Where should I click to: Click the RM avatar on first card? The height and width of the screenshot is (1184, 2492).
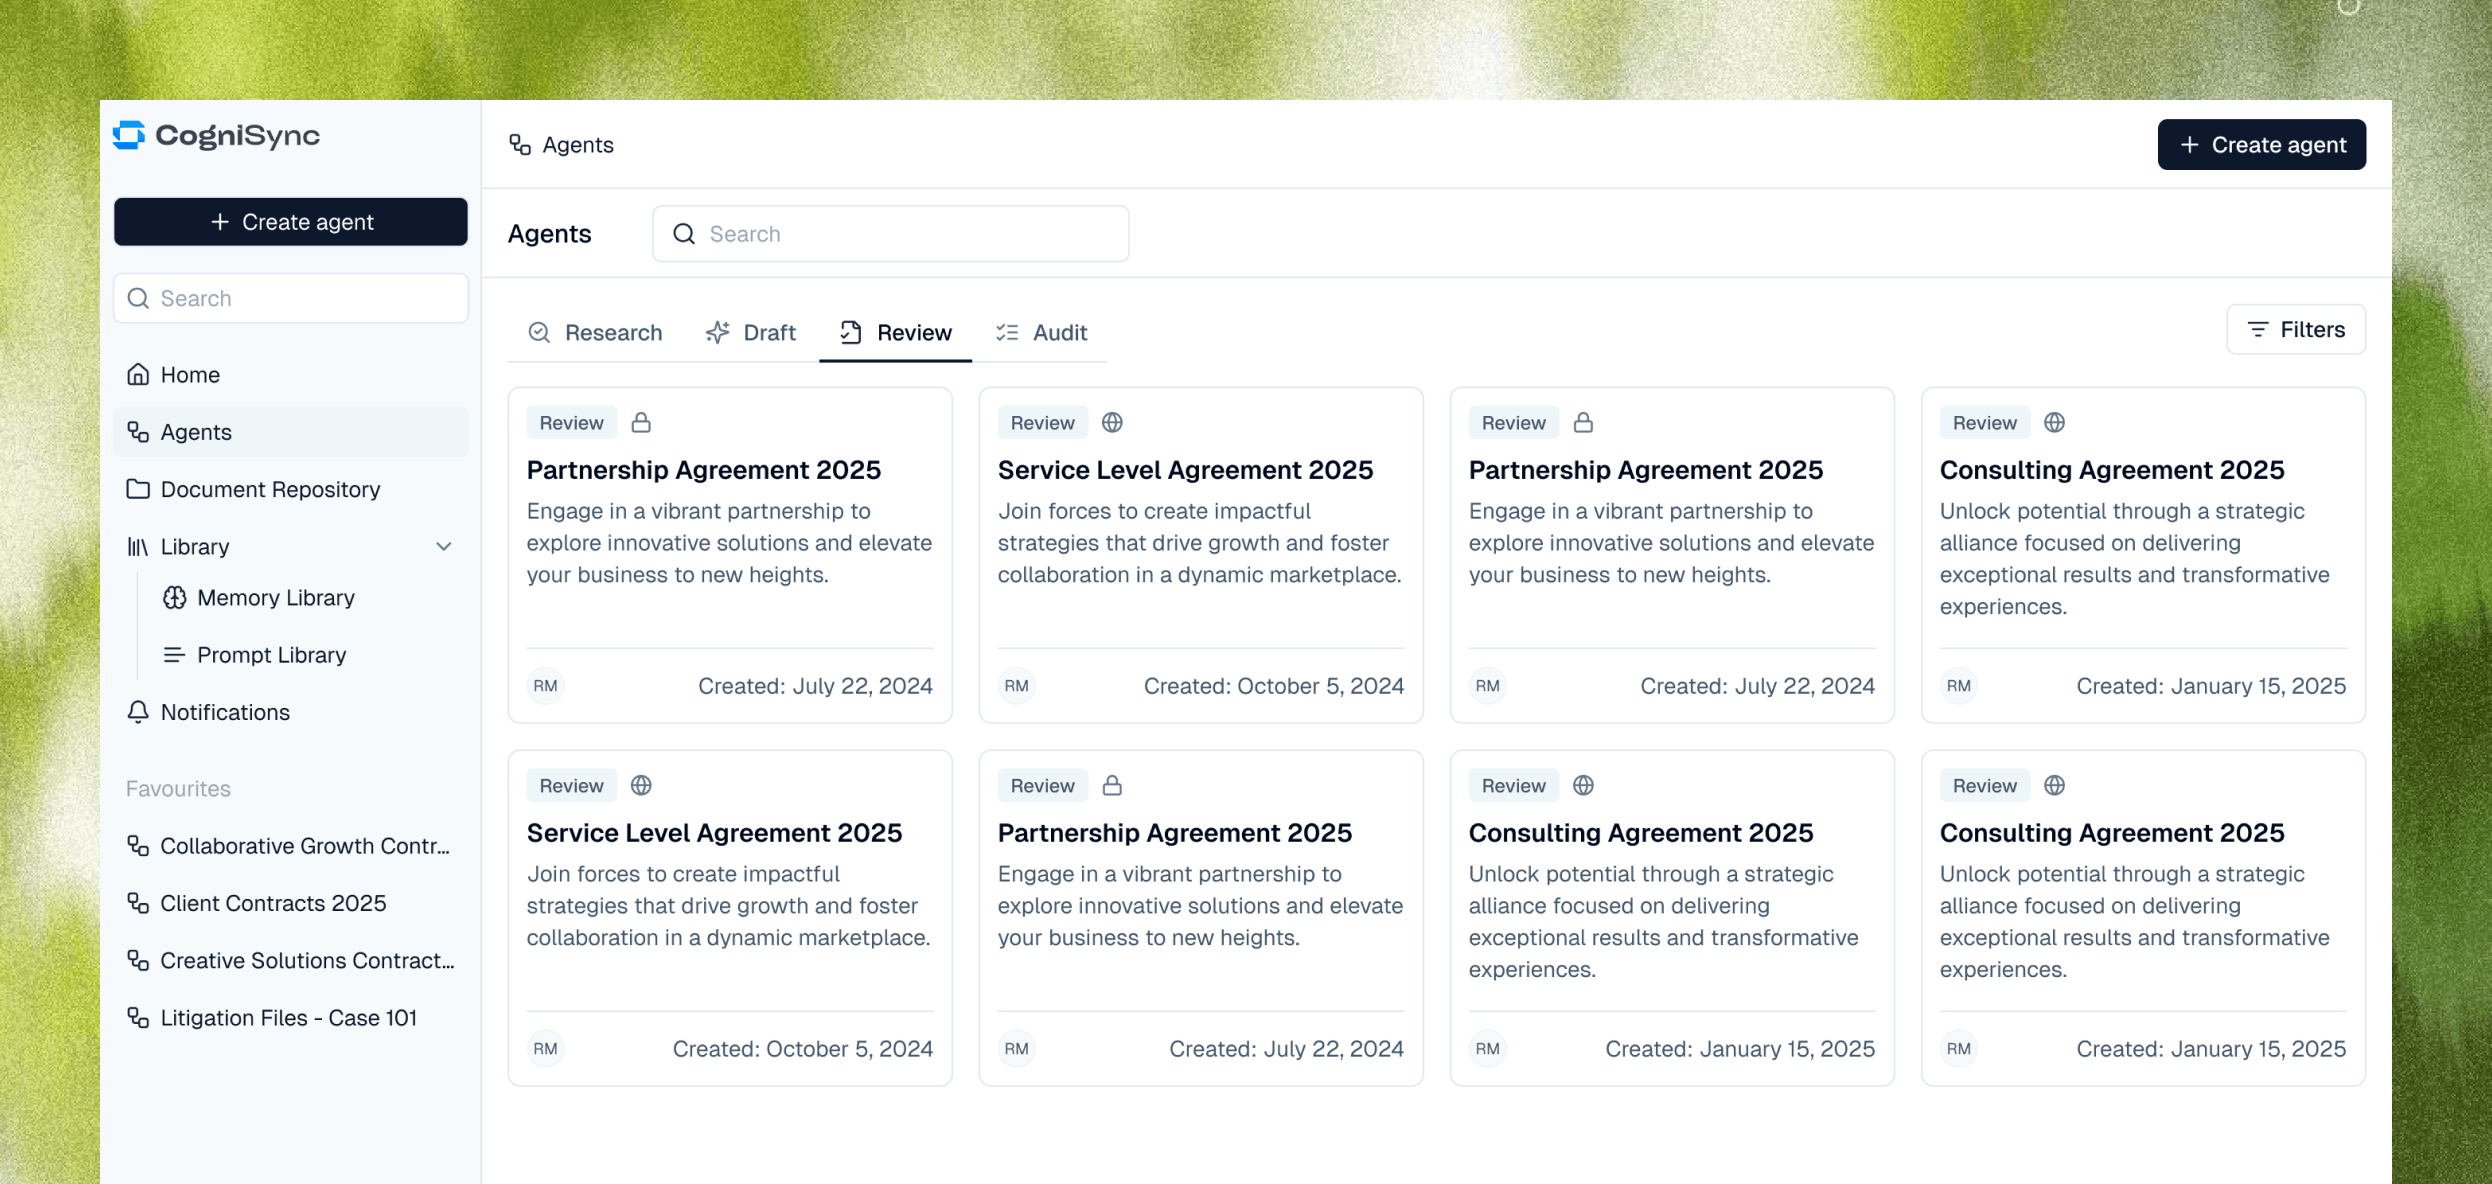545,686
